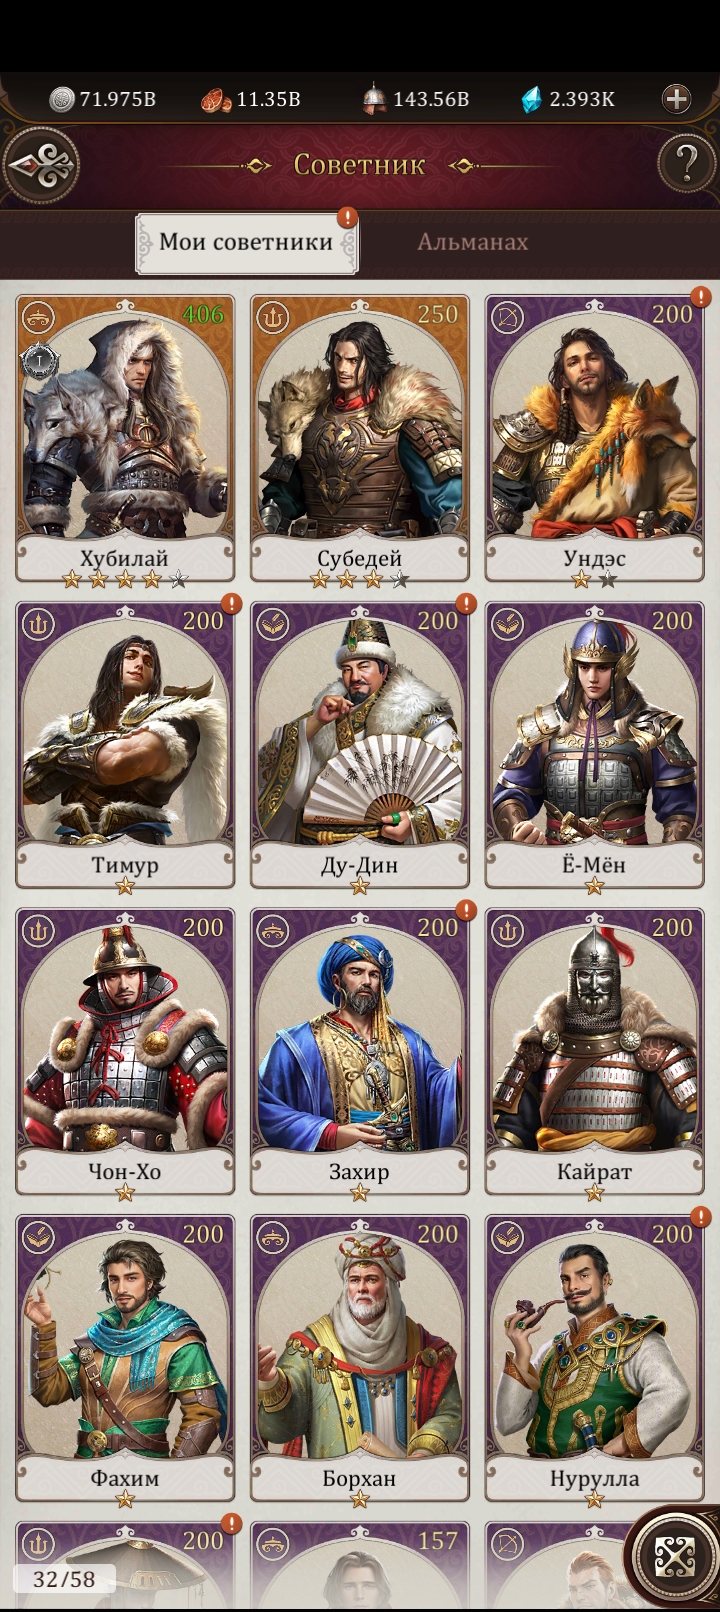Click the Тимур name label
Viewport: 720px width, 1612px height.
[x=125, y=865]
